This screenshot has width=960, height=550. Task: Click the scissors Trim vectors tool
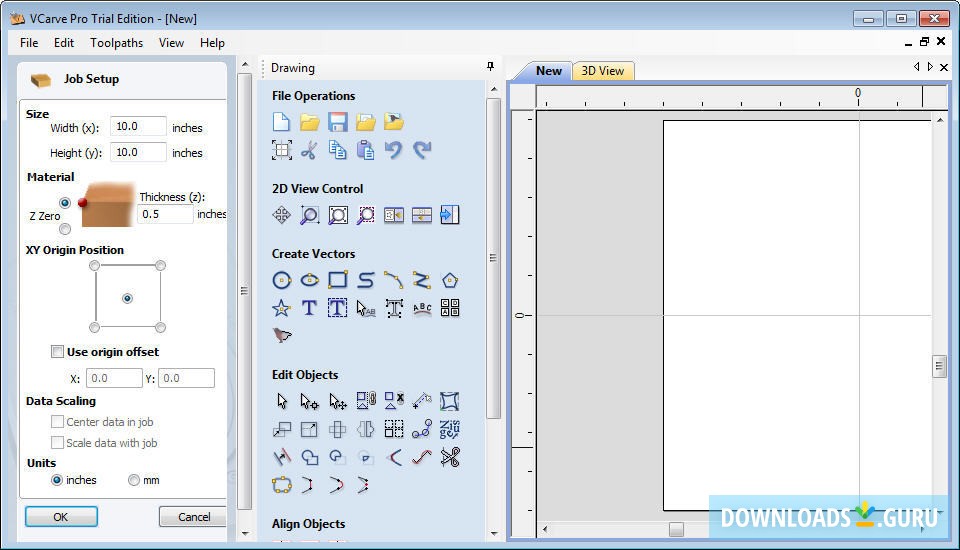(x=450, y=458)
